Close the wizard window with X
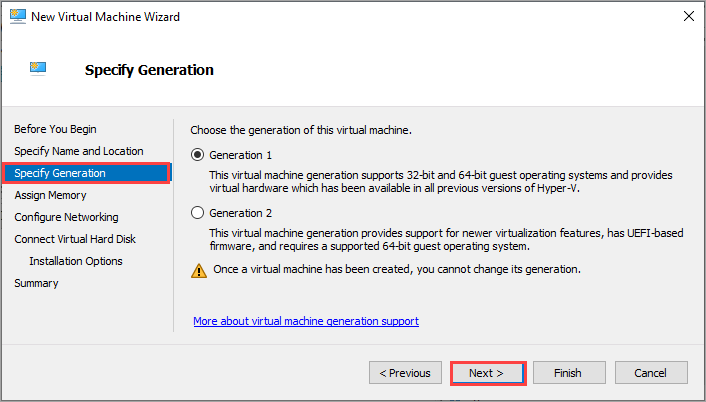This screenshot has height=402, width=706. 688,16
